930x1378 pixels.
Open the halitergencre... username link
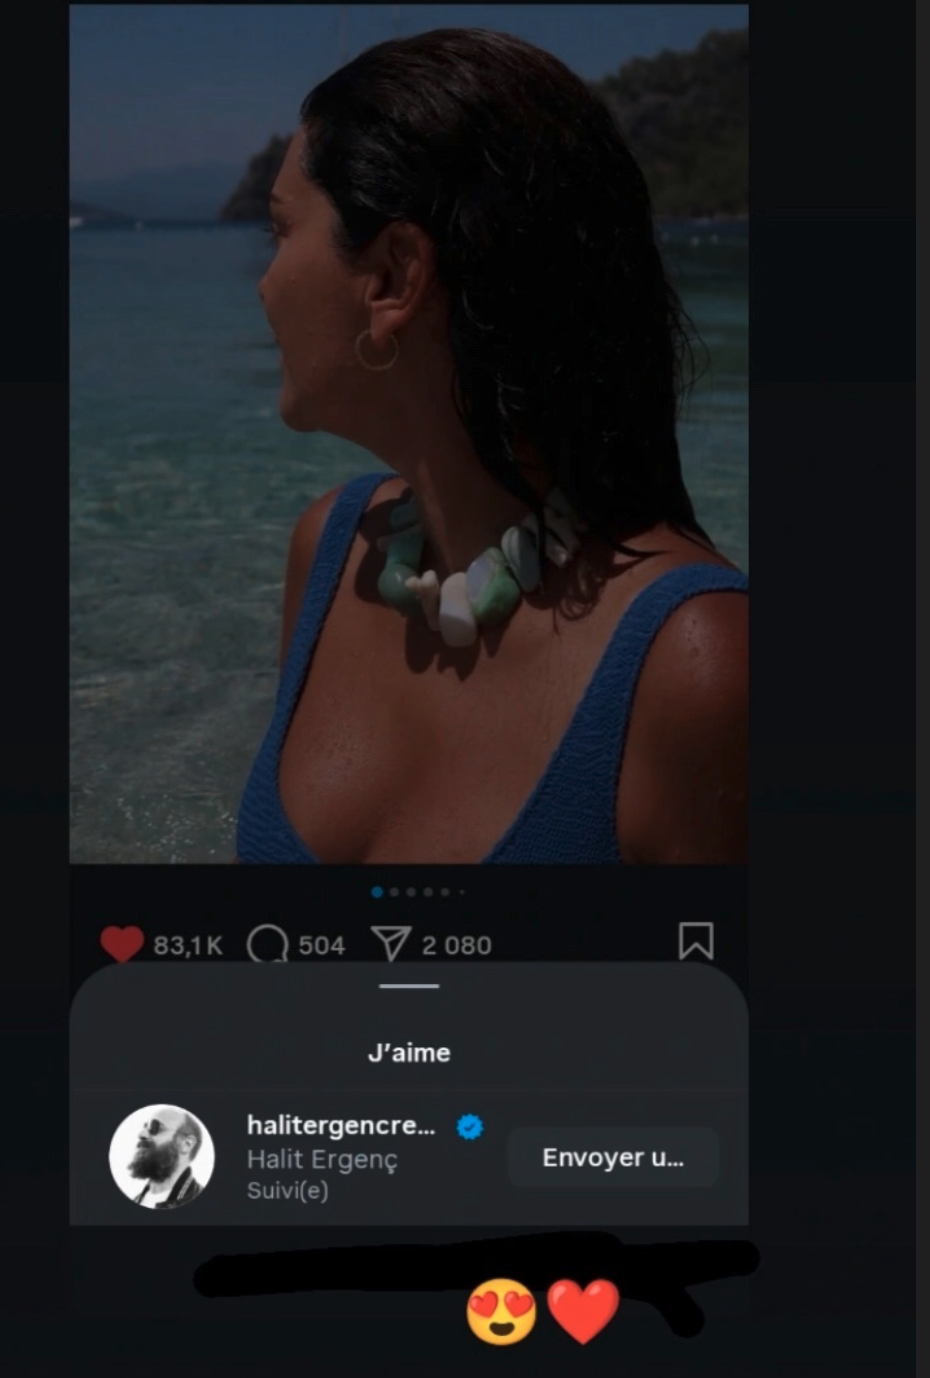click(340, 1125)
